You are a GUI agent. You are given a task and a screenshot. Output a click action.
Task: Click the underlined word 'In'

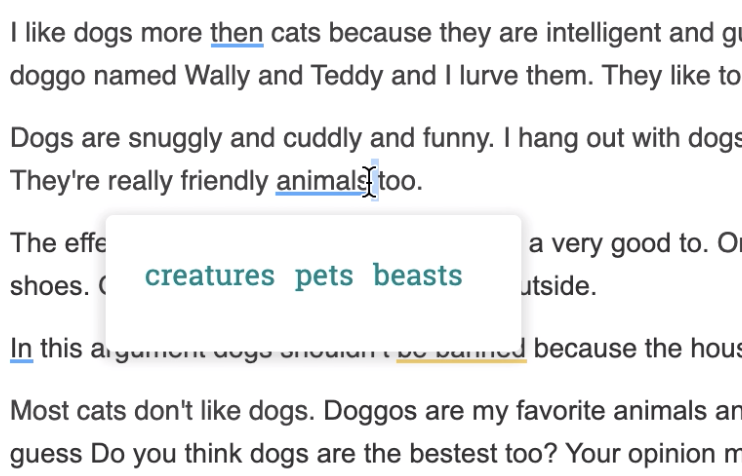(22, 349)
